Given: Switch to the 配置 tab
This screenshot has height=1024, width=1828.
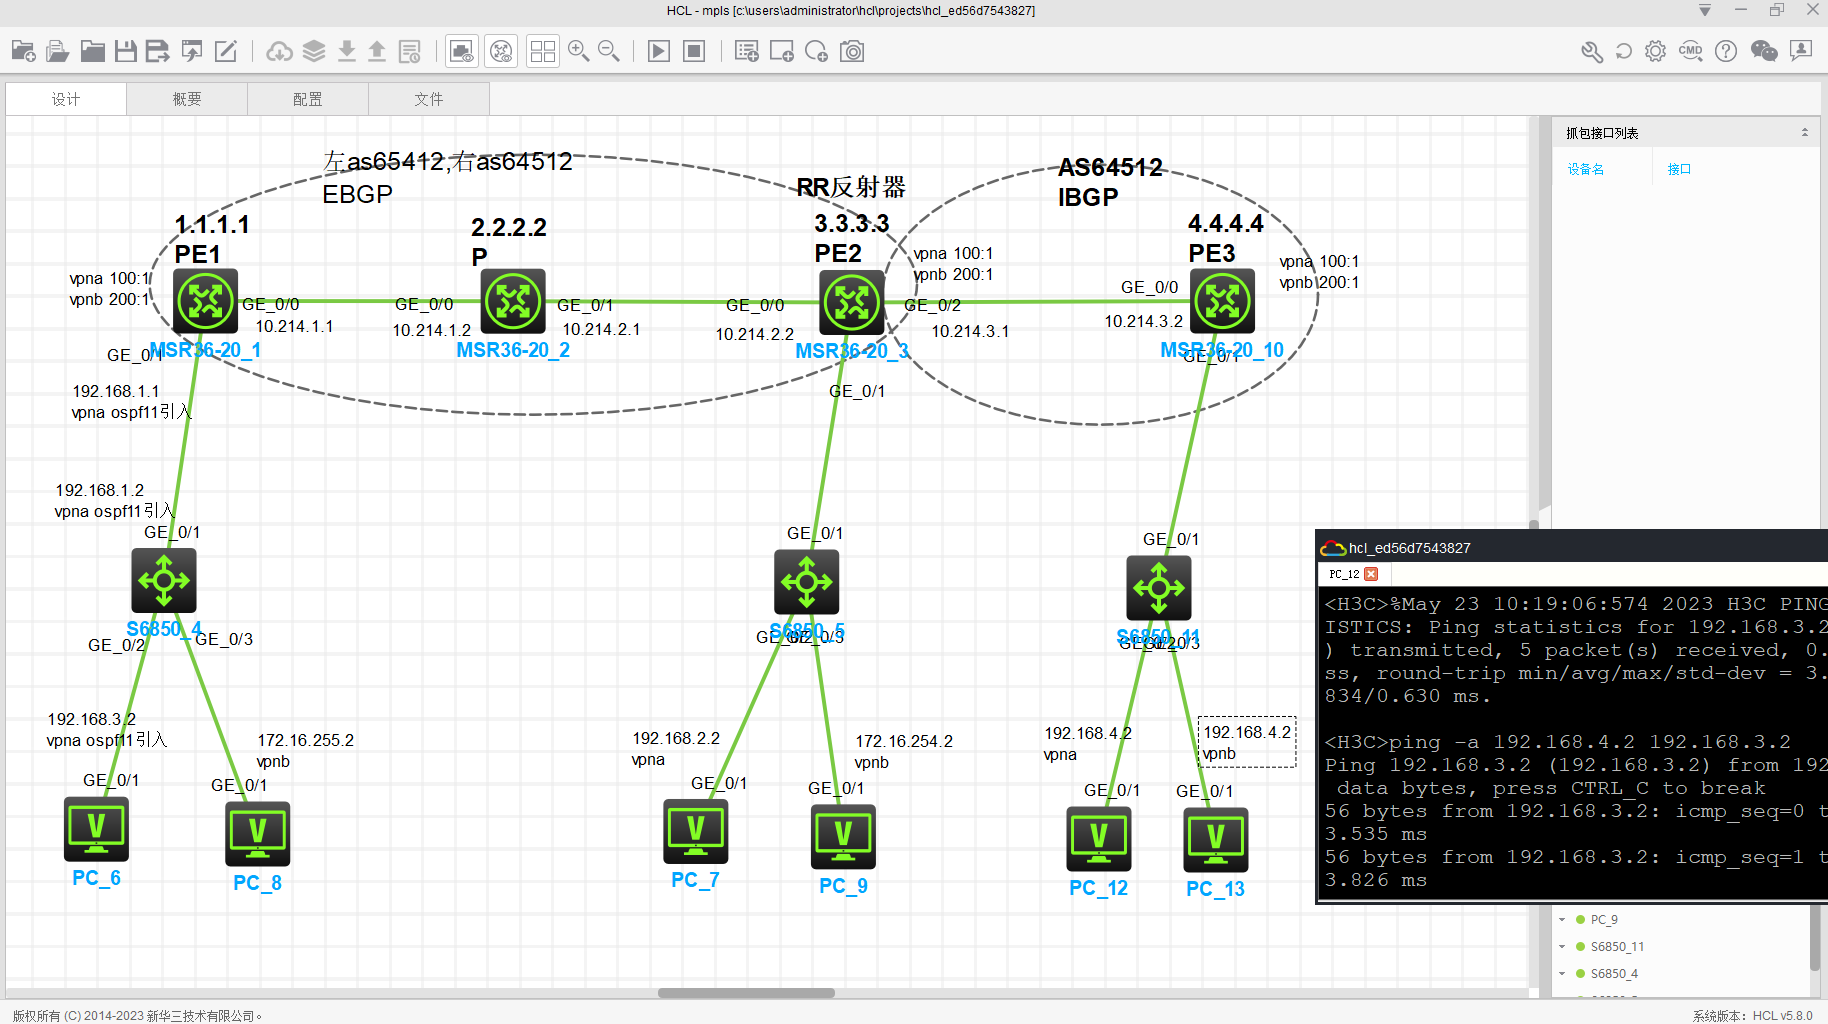Looking at the screenshot, I should click(308, 99).
